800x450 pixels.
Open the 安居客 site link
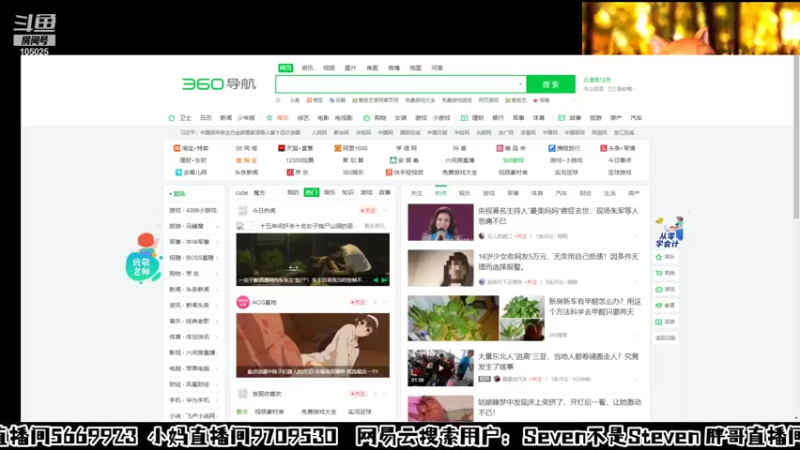(x=404, y=160)
